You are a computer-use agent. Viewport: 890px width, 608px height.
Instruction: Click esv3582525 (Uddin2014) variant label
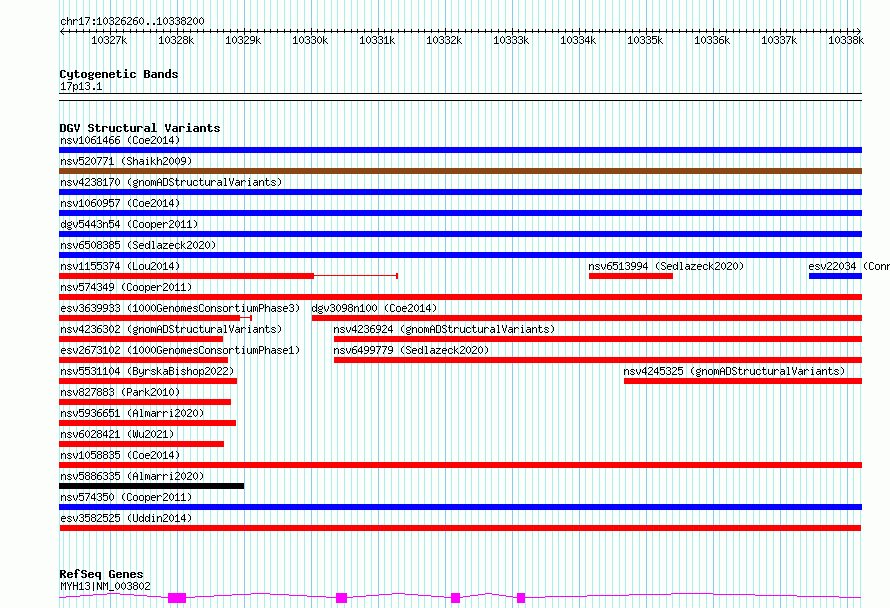click(x=126, y=518)
